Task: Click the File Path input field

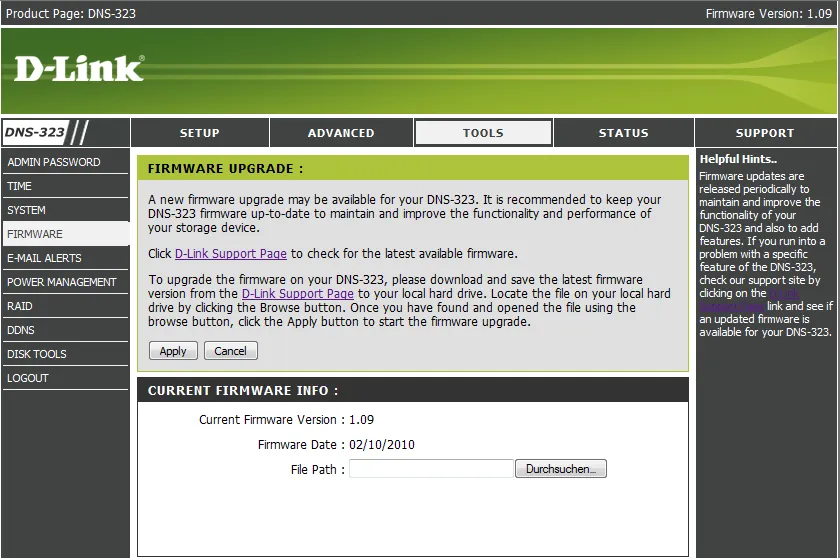Action: [431, 469]
